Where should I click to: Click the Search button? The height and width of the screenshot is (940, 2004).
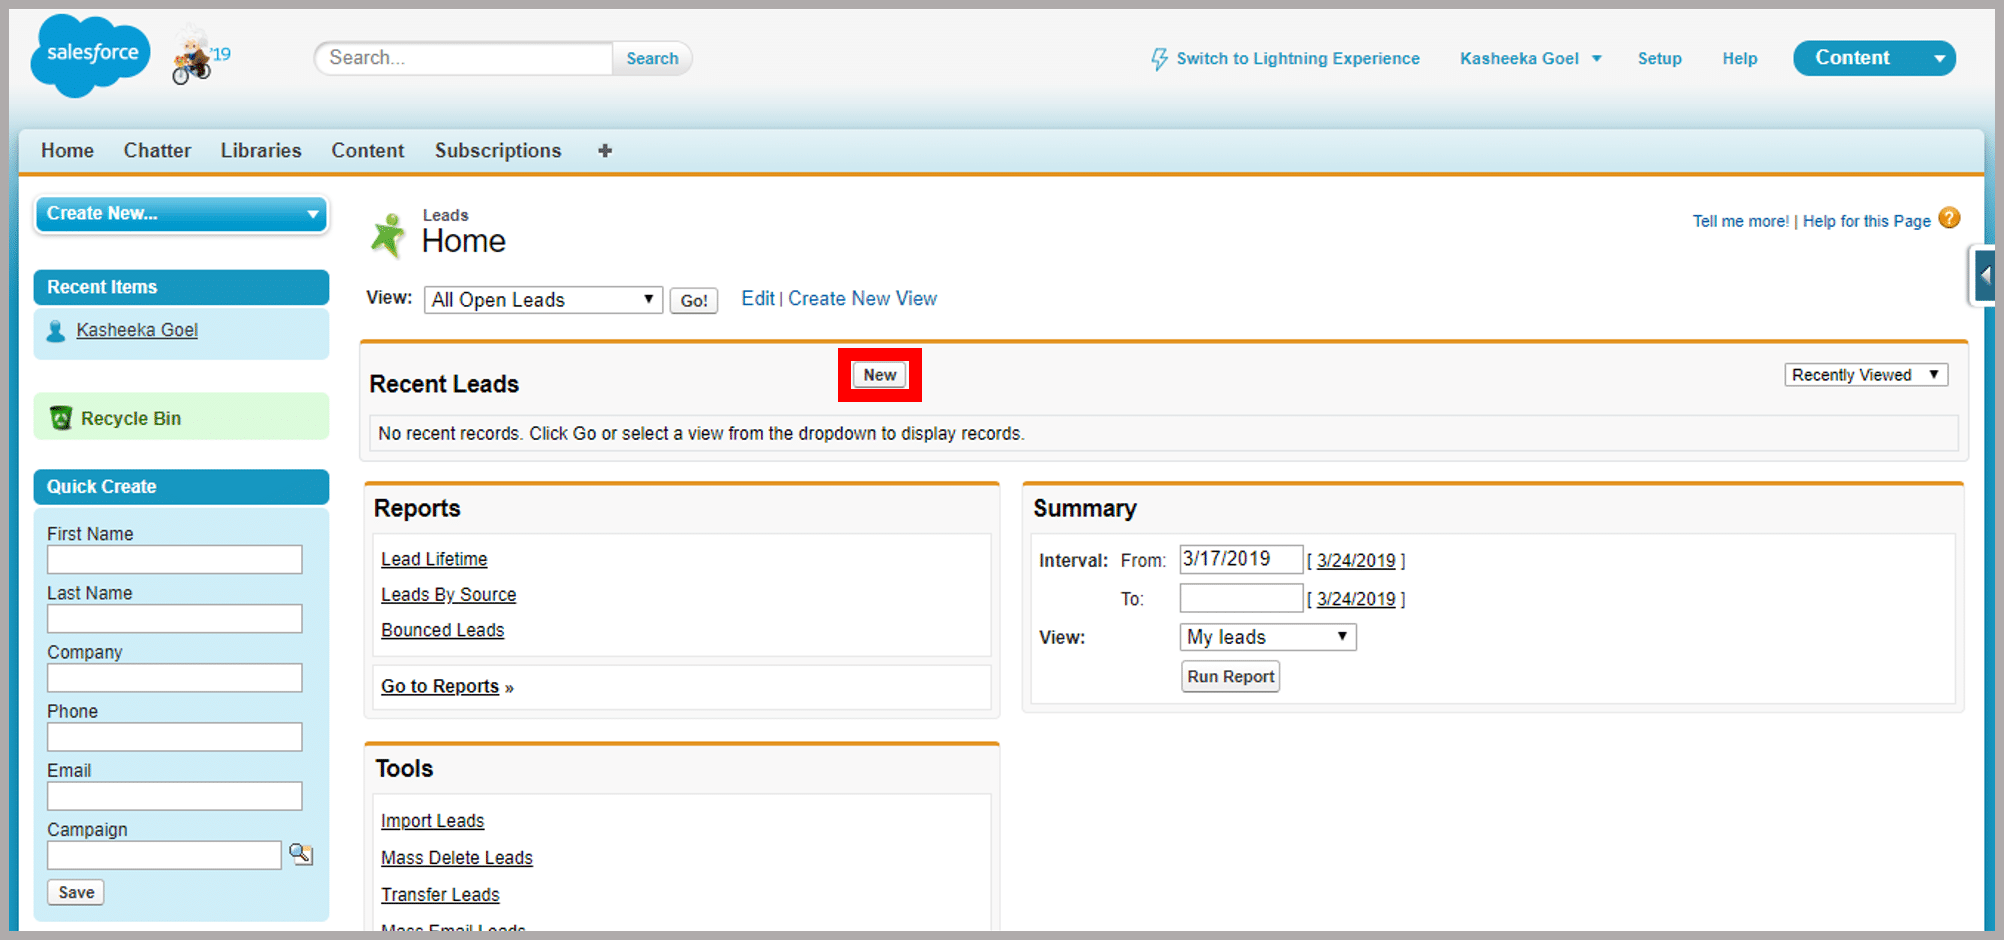[652, 59]
